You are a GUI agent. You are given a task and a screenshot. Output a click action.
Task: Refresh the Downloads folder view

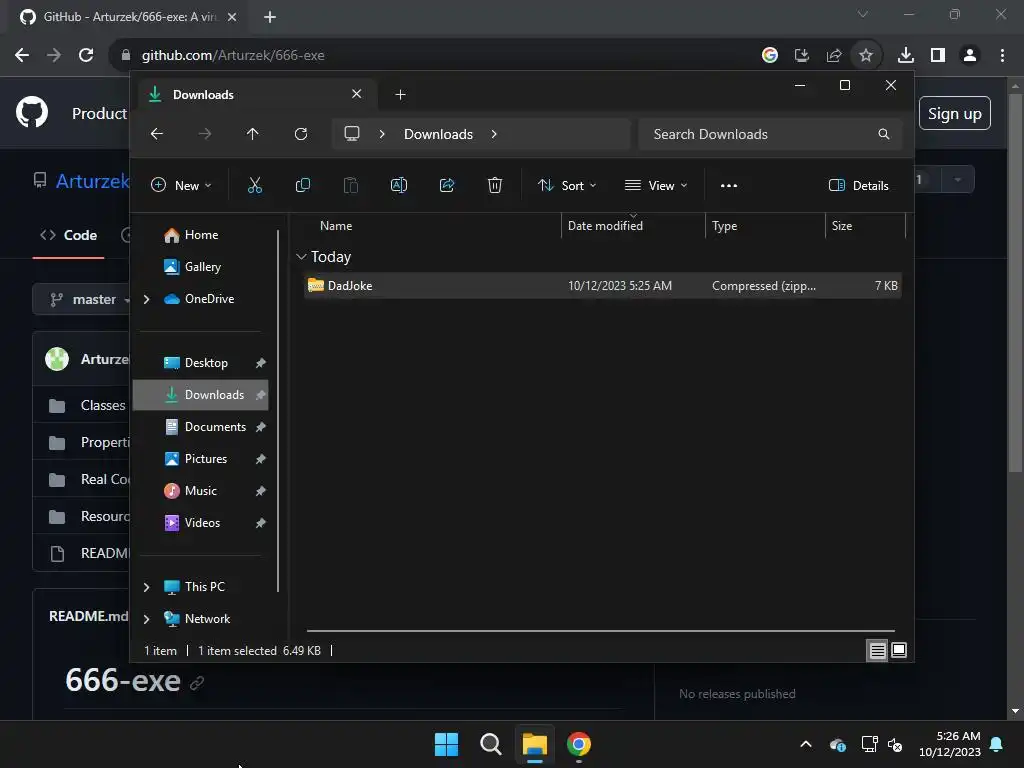pyautogui.click(x=300, y=134)
